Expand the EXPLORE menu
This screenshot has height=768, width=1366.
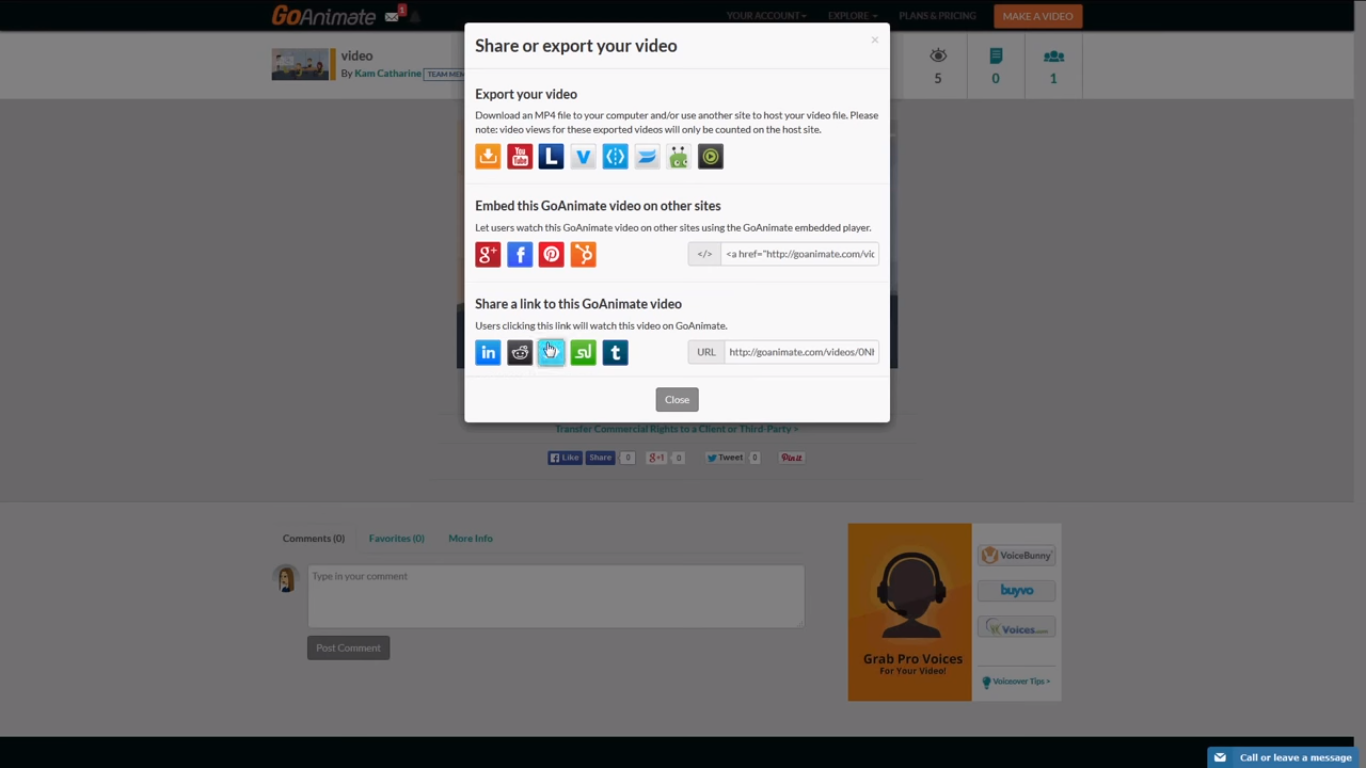[x=851, y=15]
